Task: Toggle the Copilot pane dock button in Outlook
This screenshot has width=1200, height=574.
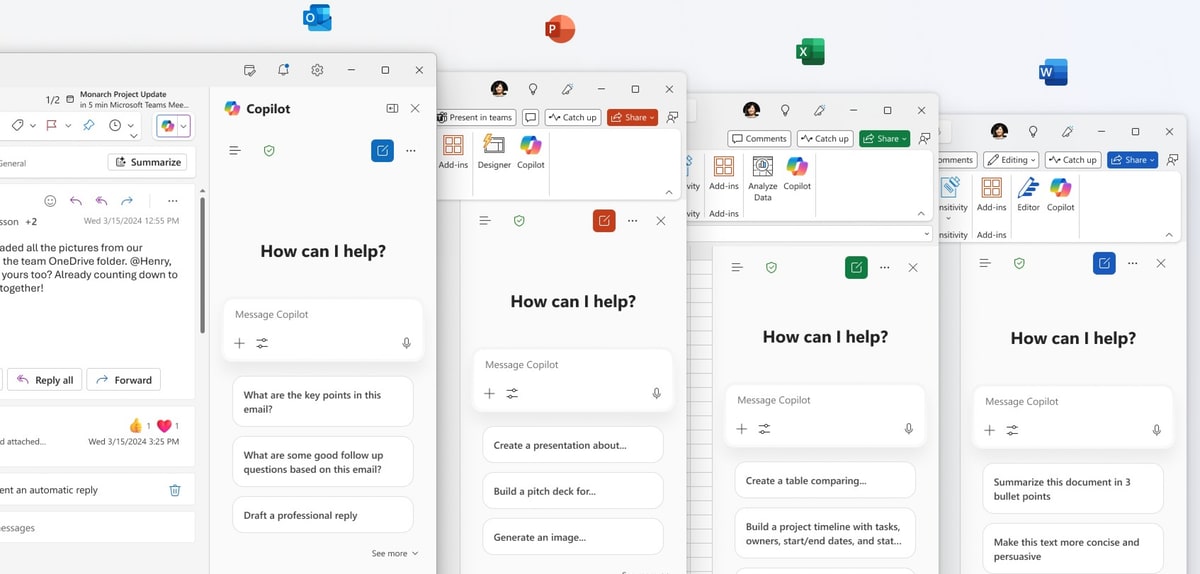Action: point(392,108)
